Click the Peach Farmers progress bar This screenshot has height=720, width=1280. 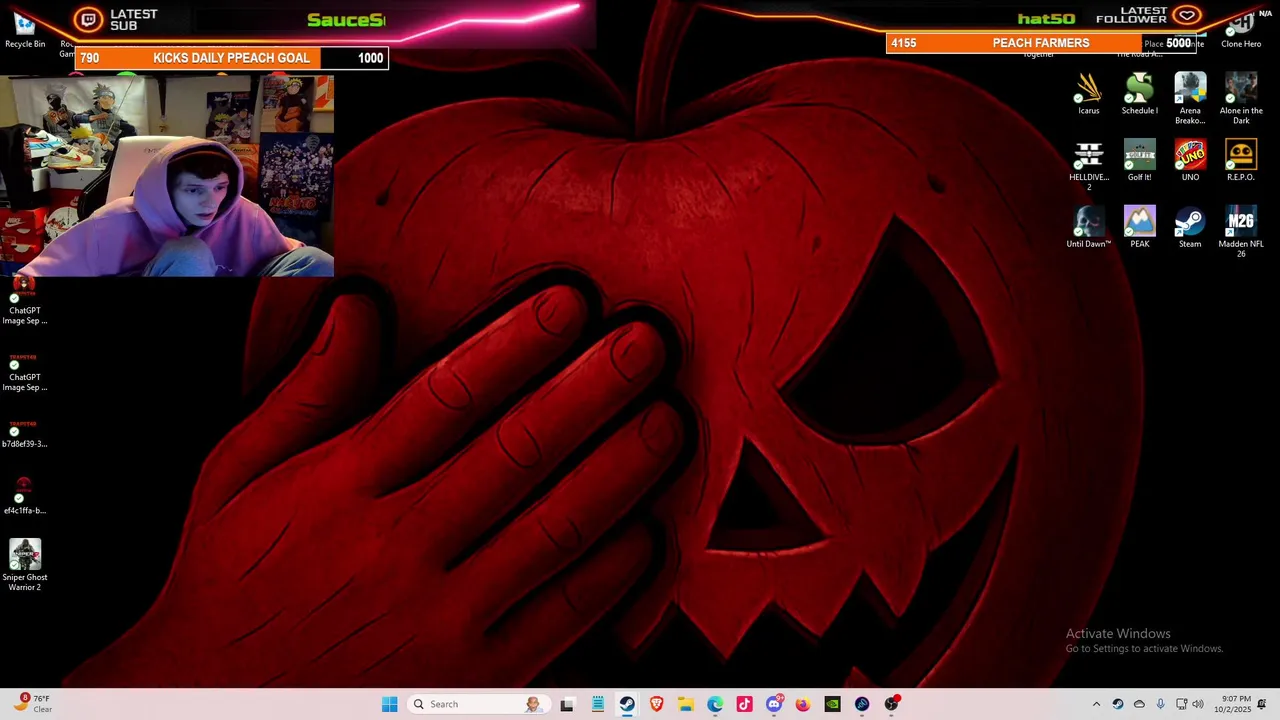coord(1041,43)
